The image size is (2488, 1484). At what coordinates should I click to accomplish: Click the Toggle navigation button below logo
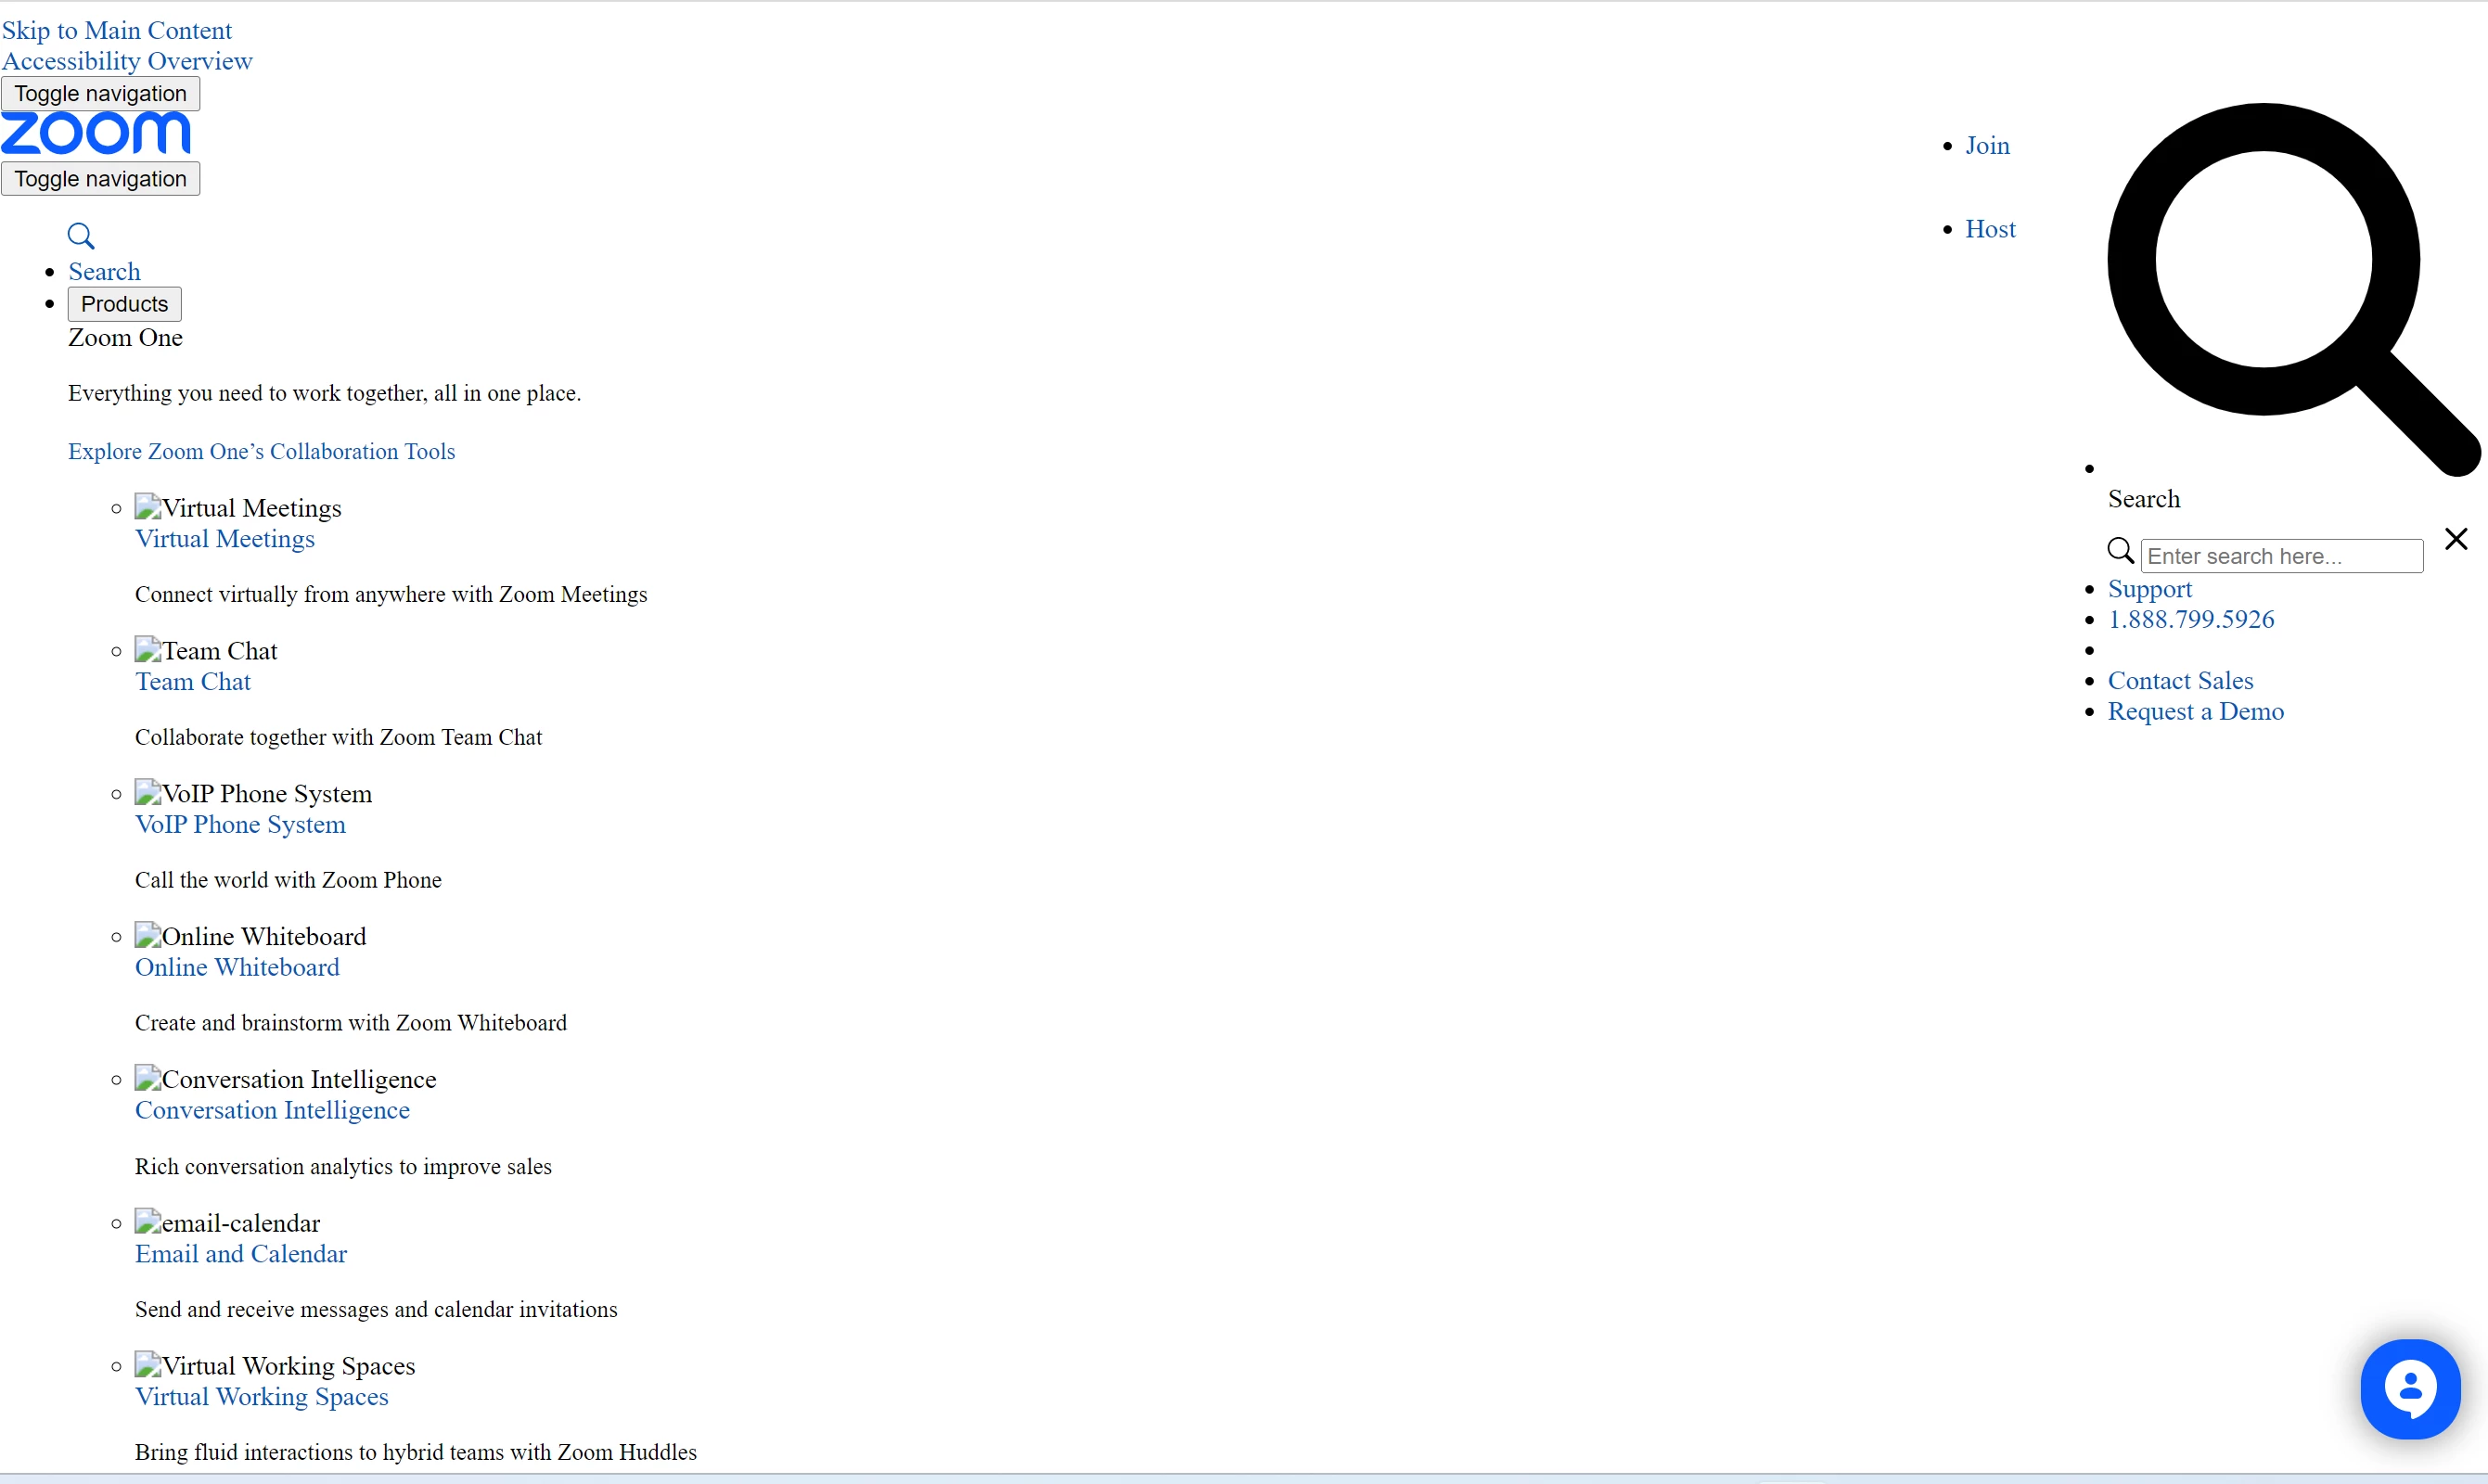tap(100, 179)
